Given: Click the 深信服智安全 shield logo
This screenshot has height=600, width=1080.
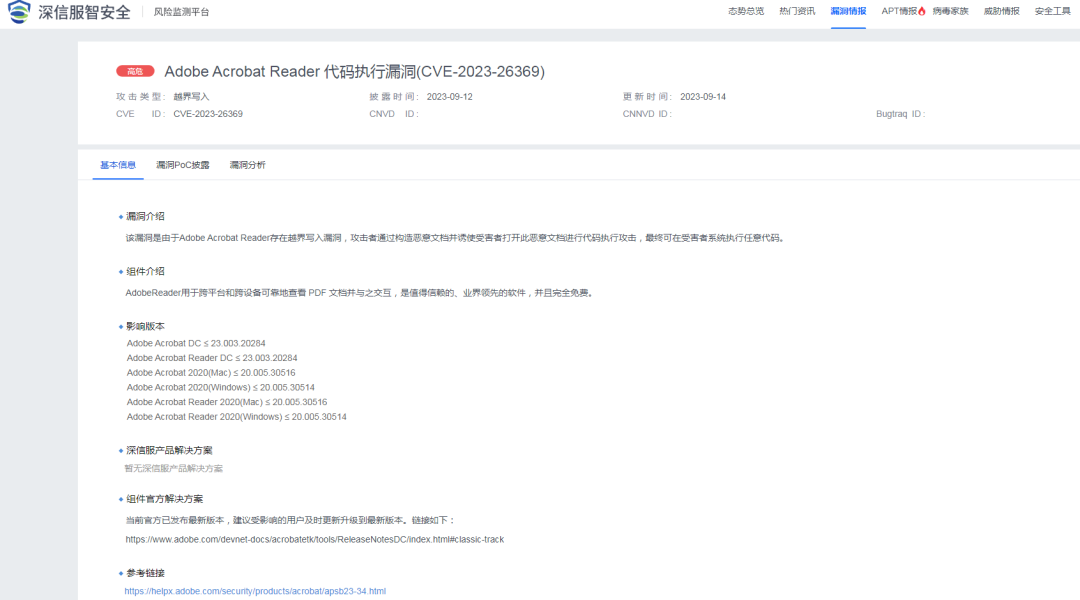Looking at the screenshot, I should [19, 12].
